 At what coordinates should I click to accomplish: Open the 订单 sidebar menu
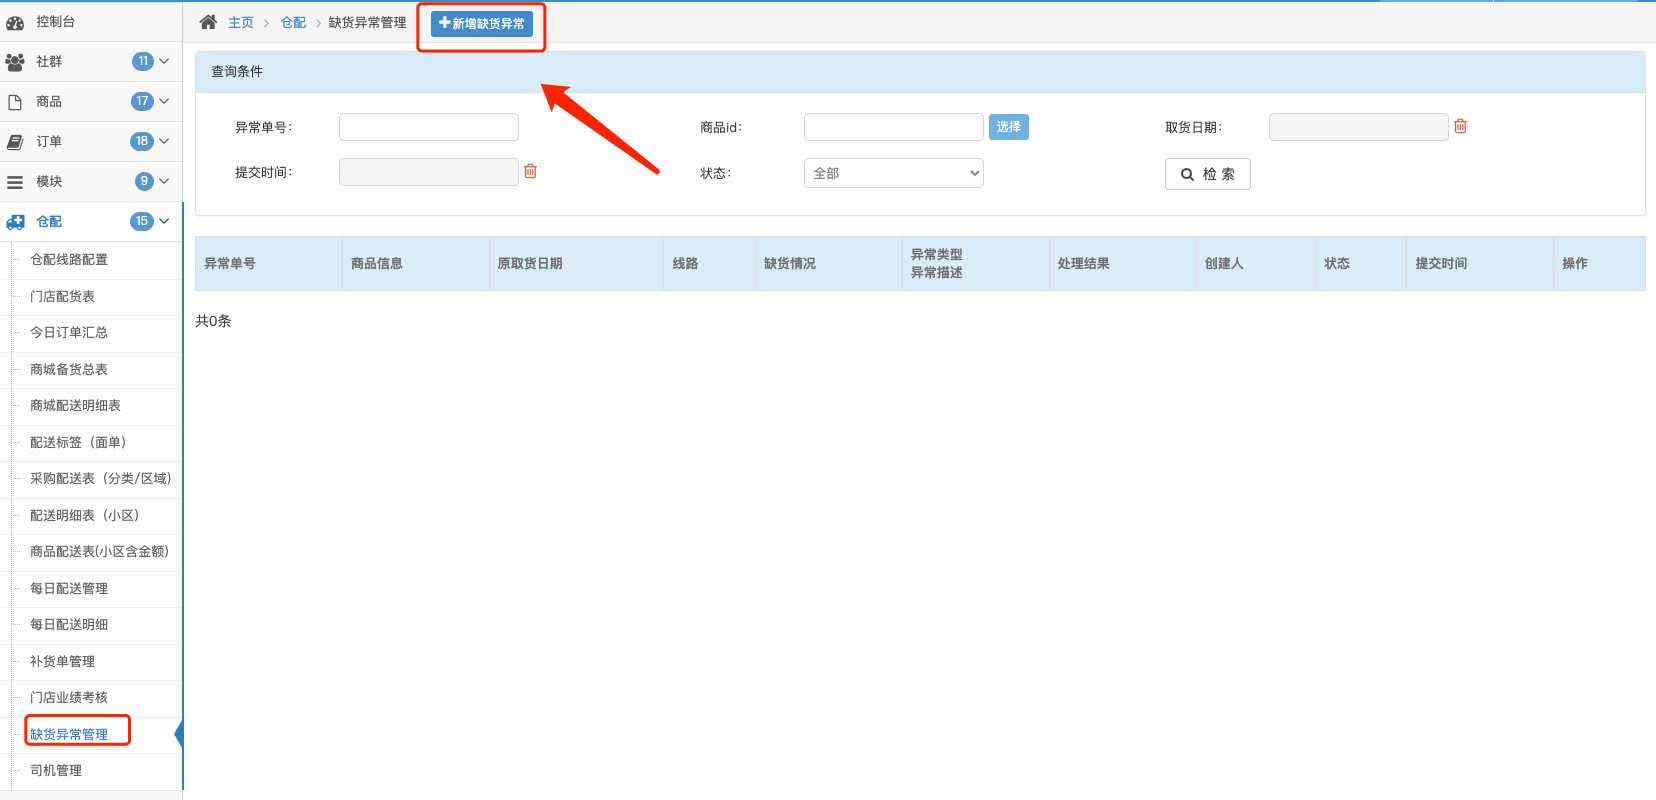click(x=91, y=142)
